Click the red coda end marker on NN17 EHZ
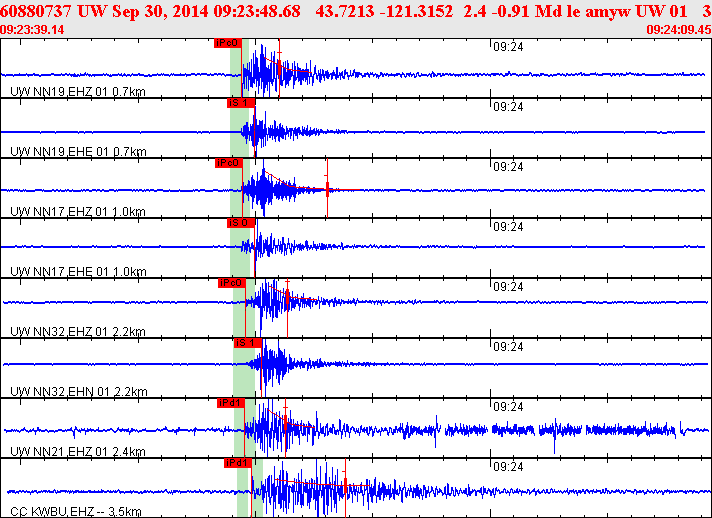This screenshot has width=712, height=518. (x=327, y=188)
